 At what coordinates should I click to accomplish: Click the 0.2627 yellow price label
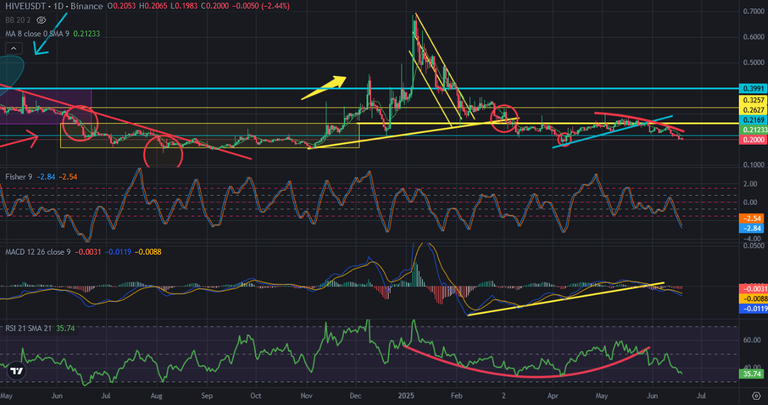pos(753,110)
